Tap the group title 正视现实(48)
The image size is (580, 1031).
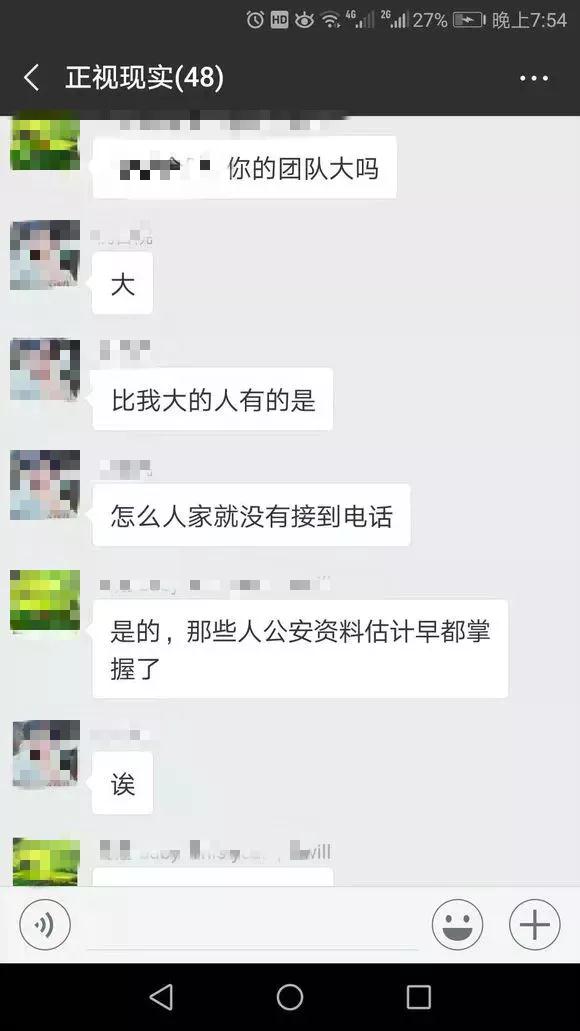click(x=145, y=78)
